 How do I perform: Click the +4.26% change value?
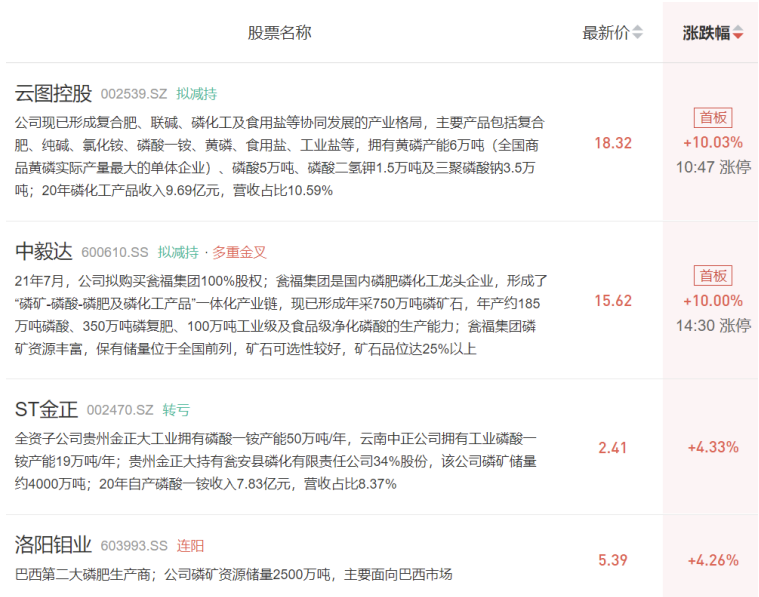coord(713,560)
